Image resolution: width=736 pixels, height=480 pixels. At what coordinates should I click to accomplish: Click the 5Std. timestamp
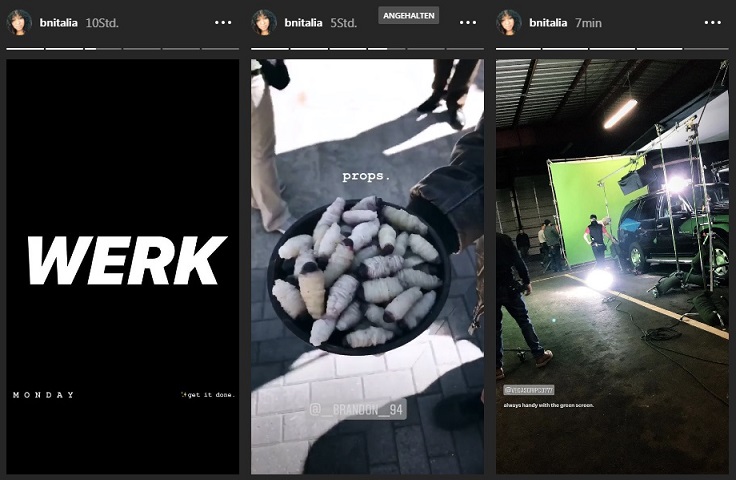click(x=344, y=23)
